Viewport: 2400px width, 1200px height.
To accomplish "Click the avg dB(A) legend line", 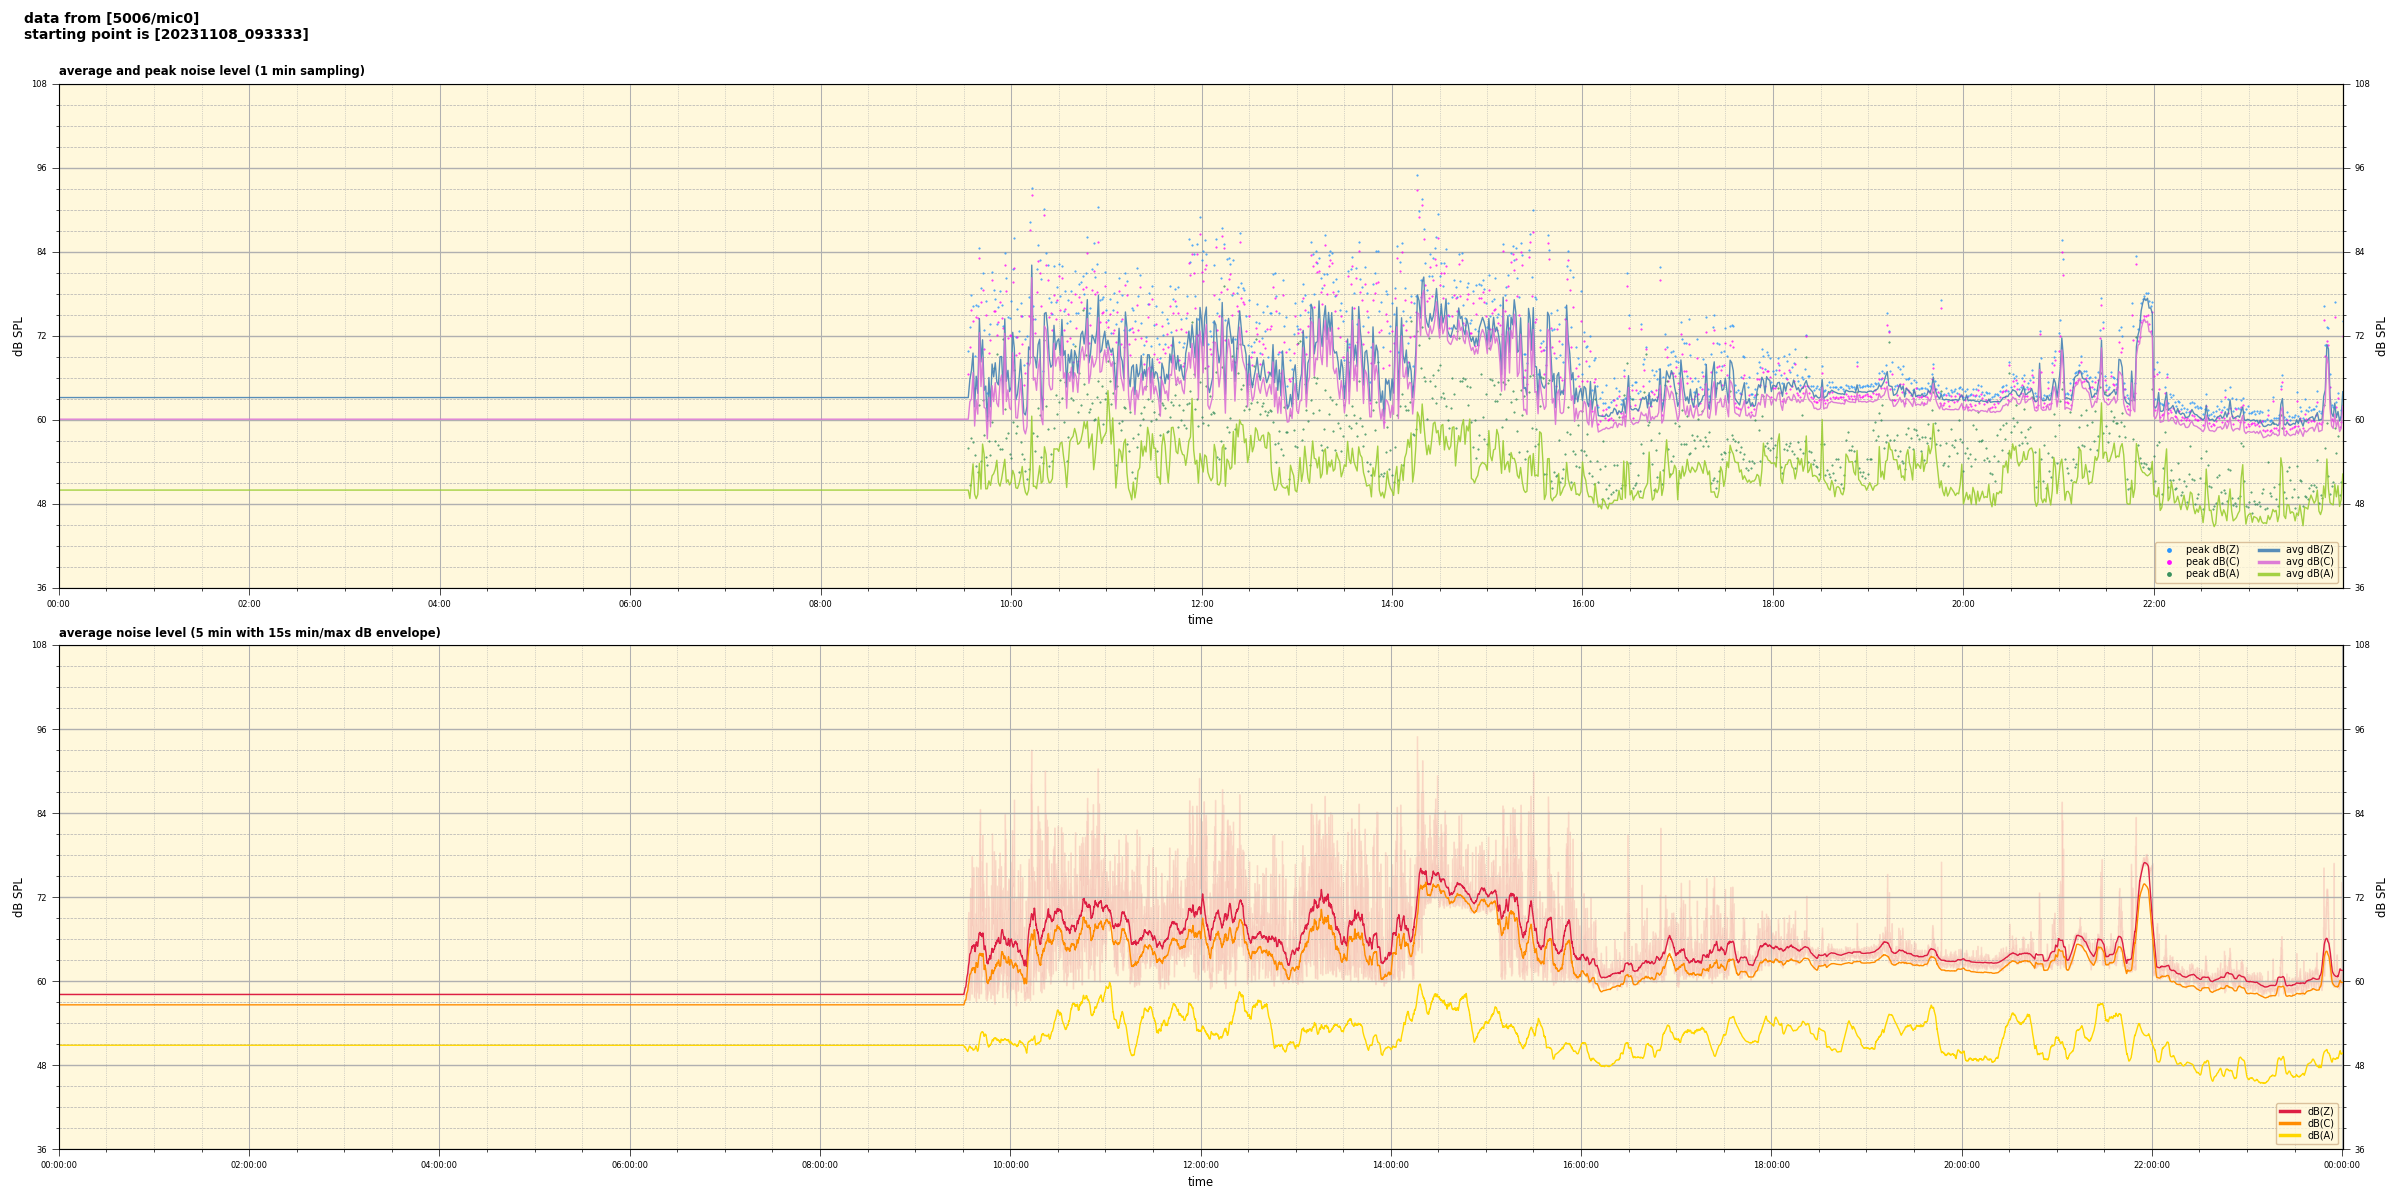I will (x=2268, y=574).
